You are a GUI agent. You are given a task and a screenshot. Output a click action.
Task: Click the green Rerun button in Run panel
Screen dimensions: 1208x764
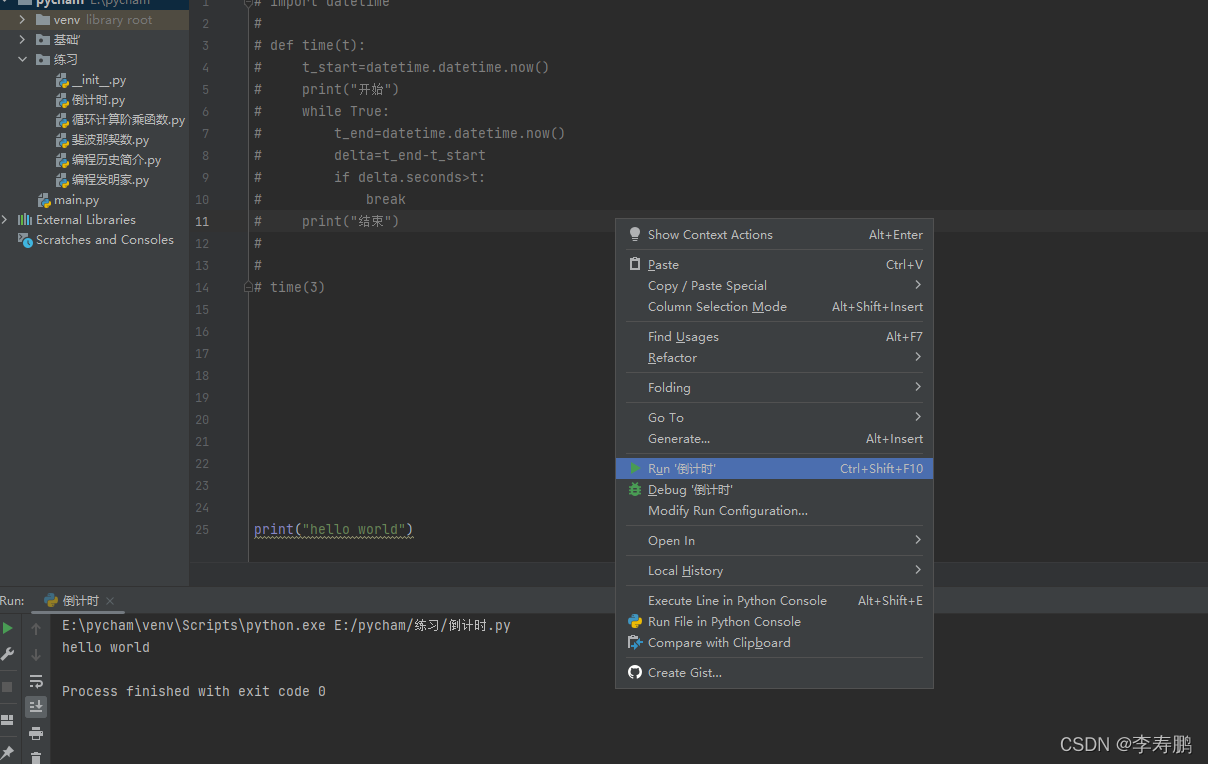(8, 628)
